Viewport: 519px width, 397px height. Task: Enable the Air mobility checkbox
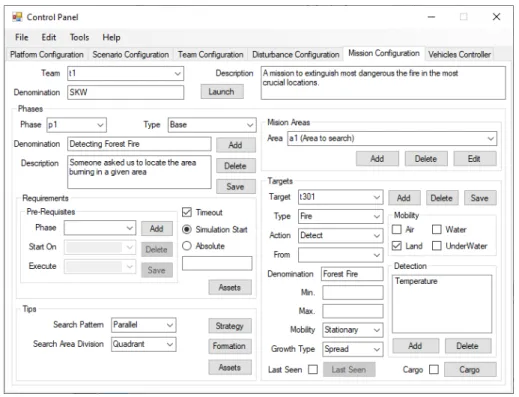pyautogui.click(x=397, y=229)
